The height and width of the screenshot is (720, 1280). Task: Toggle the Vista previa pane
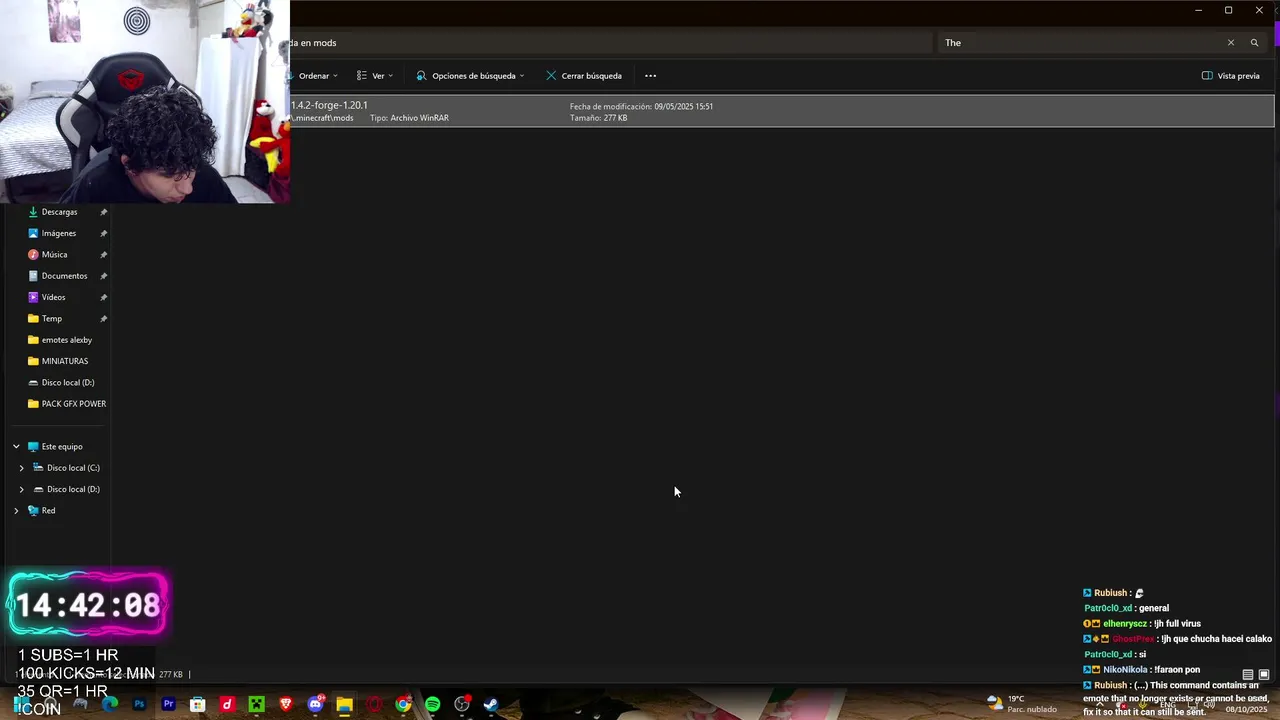tap(1230, 76)
